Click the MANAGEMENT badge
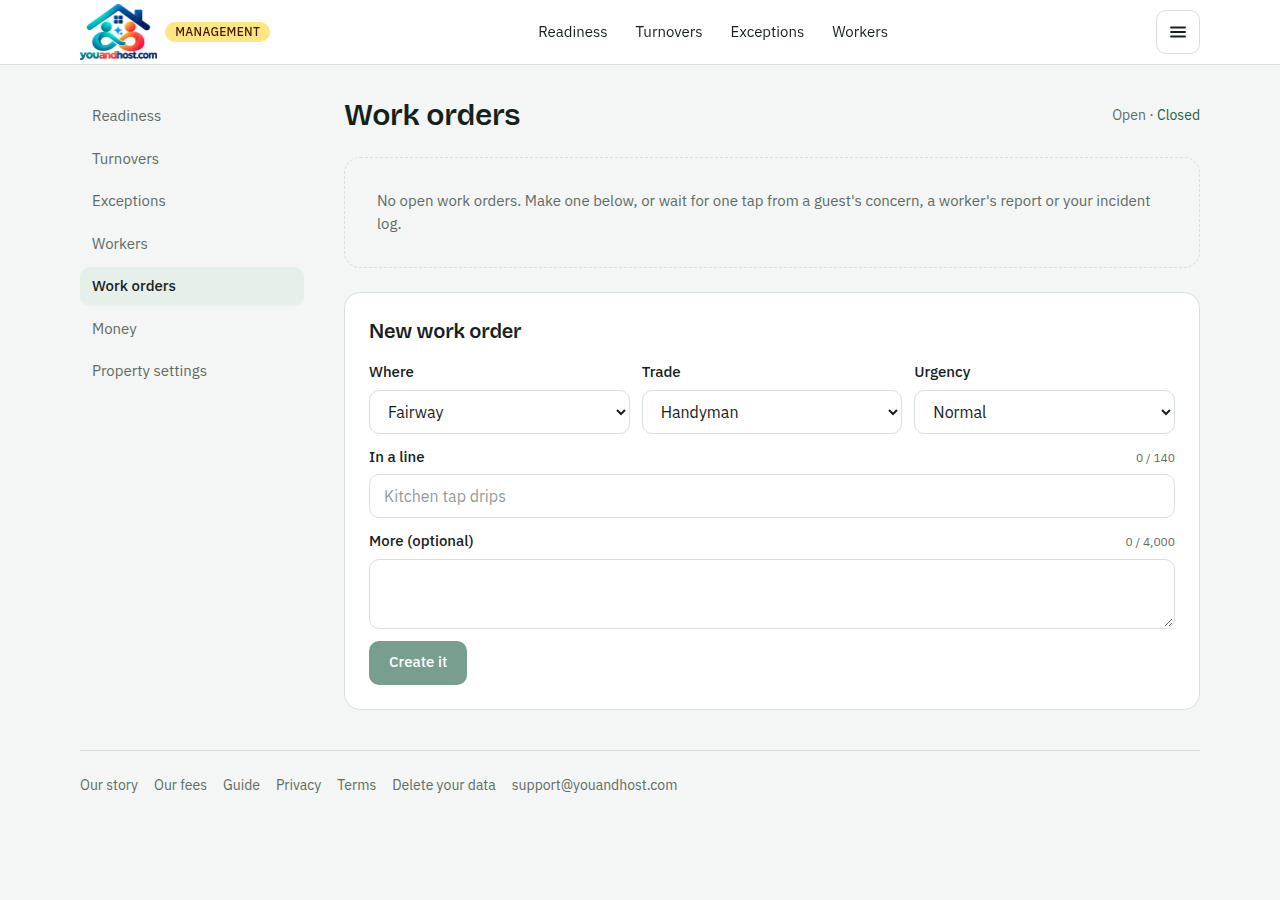This screenshot has width=1280, height=900. (x=217, y=32)
